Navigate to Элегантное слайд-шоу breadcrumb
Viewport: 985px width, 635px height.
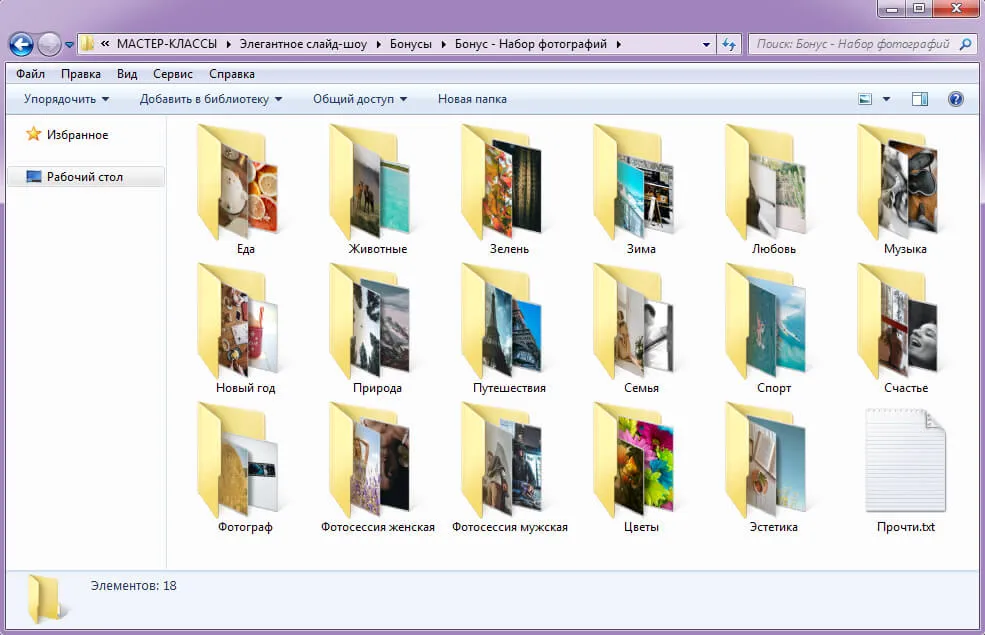click(303, 45)
